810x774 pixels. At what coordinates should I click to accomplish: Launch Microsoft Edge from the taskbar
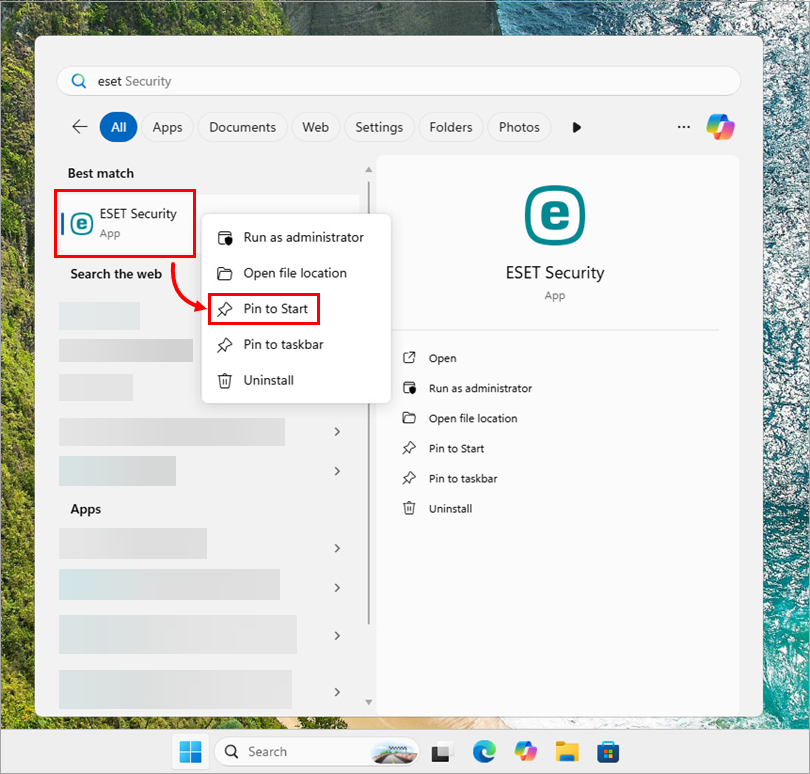tap(484, 751)
